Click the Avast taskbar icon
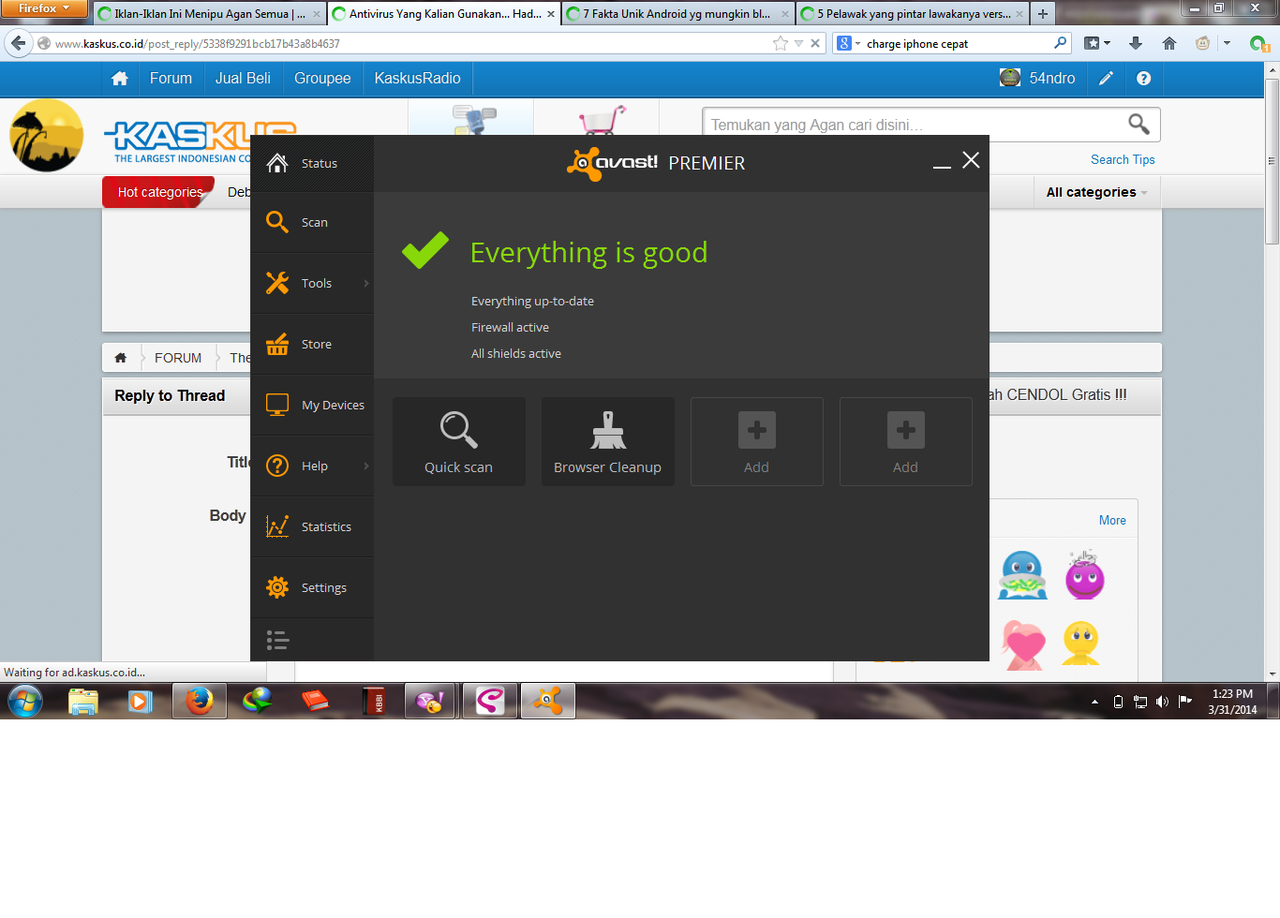The image size is (1280, 918). pos(548,701)
